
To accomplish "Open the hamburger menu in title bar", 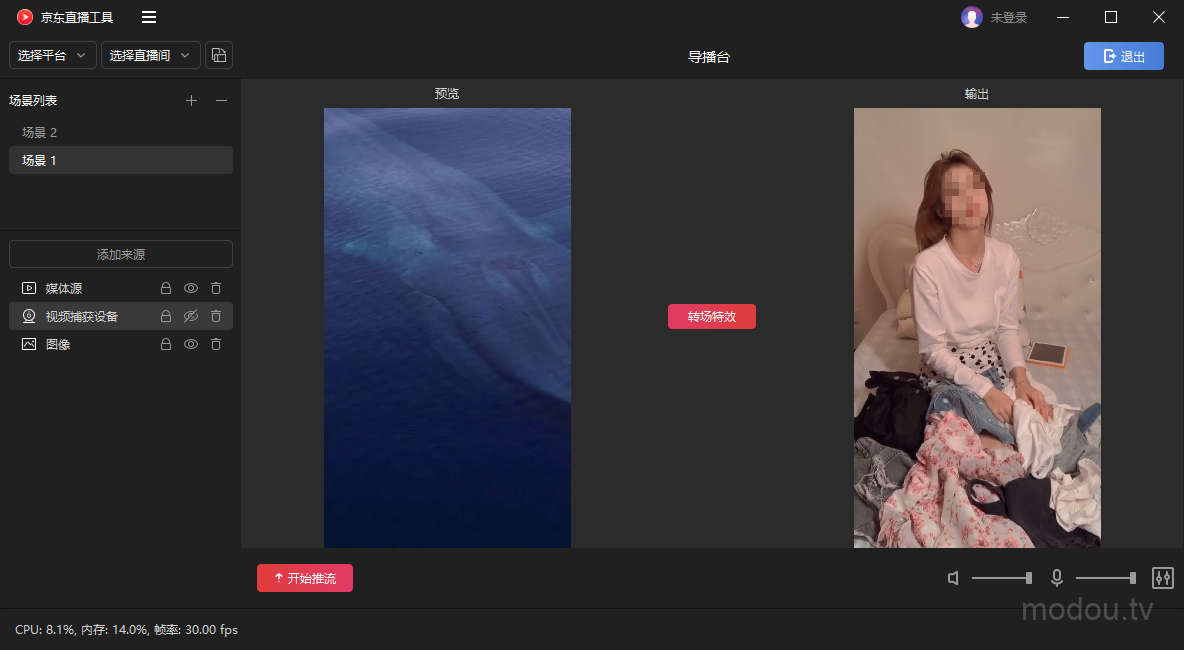I will point(149,17).
